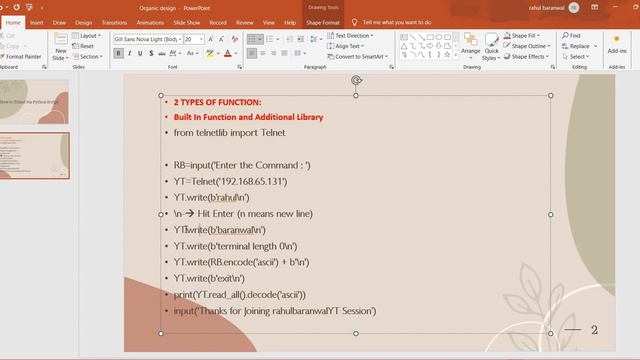
Task: Toggle Align Right paragraph button
Action: [273, 53]
